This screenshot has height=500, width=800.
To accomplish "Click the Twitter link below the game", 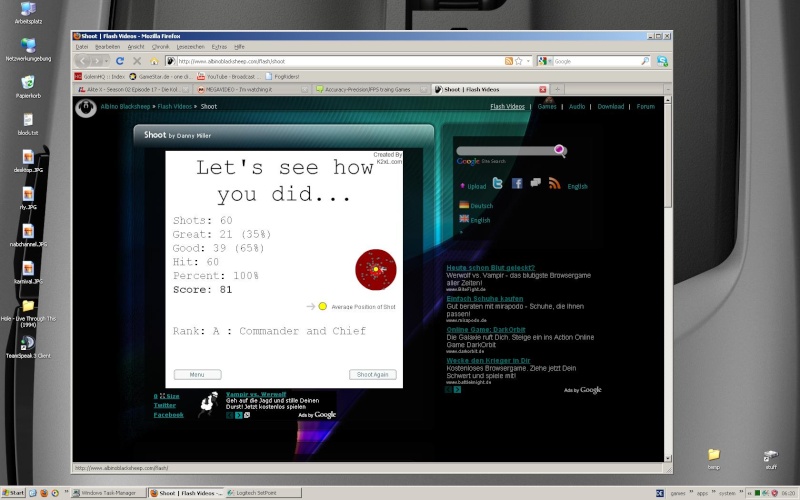I will 164,406.
